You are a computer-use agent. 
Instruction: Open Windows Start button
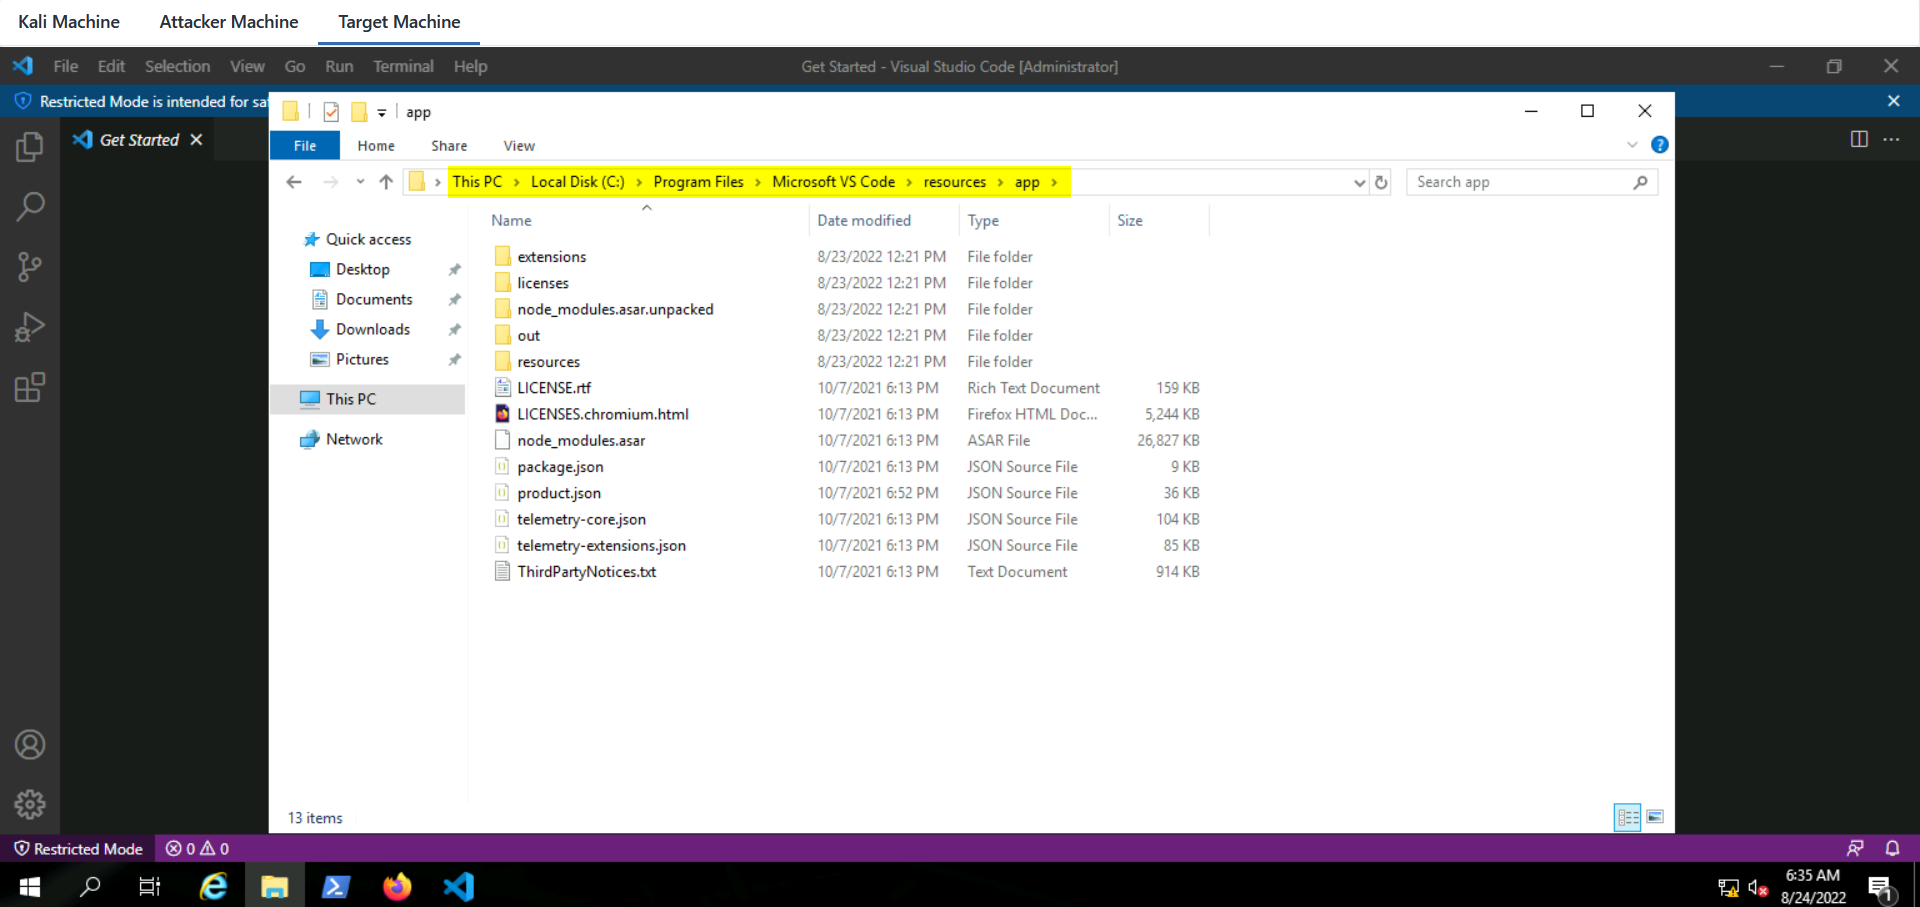pyautogui.click(x=30, y=886)
